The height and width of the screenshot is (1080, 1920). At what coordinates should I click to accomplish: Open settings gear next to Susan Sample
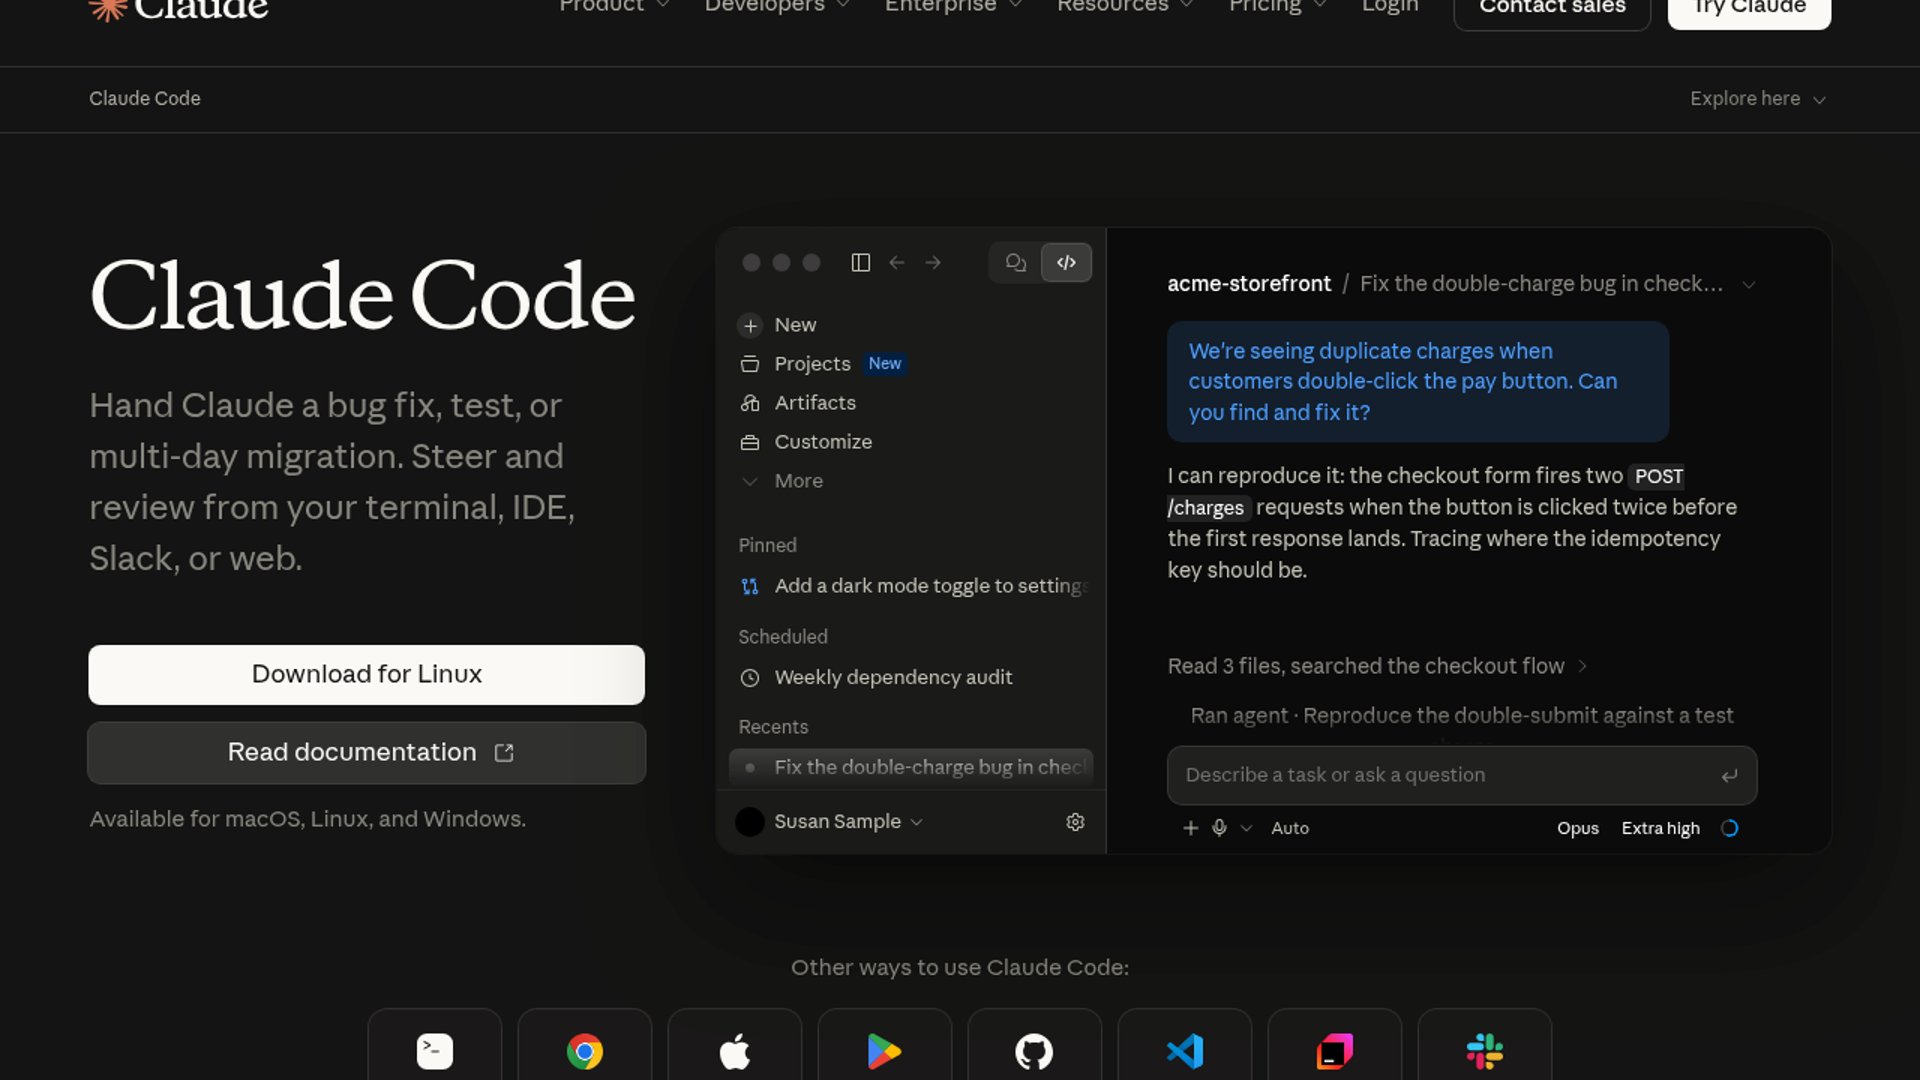1075,822
